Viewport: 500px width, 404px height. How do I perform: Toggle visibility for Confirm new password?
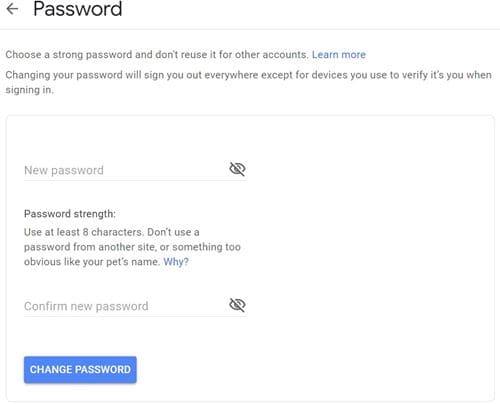click(237, 305)
